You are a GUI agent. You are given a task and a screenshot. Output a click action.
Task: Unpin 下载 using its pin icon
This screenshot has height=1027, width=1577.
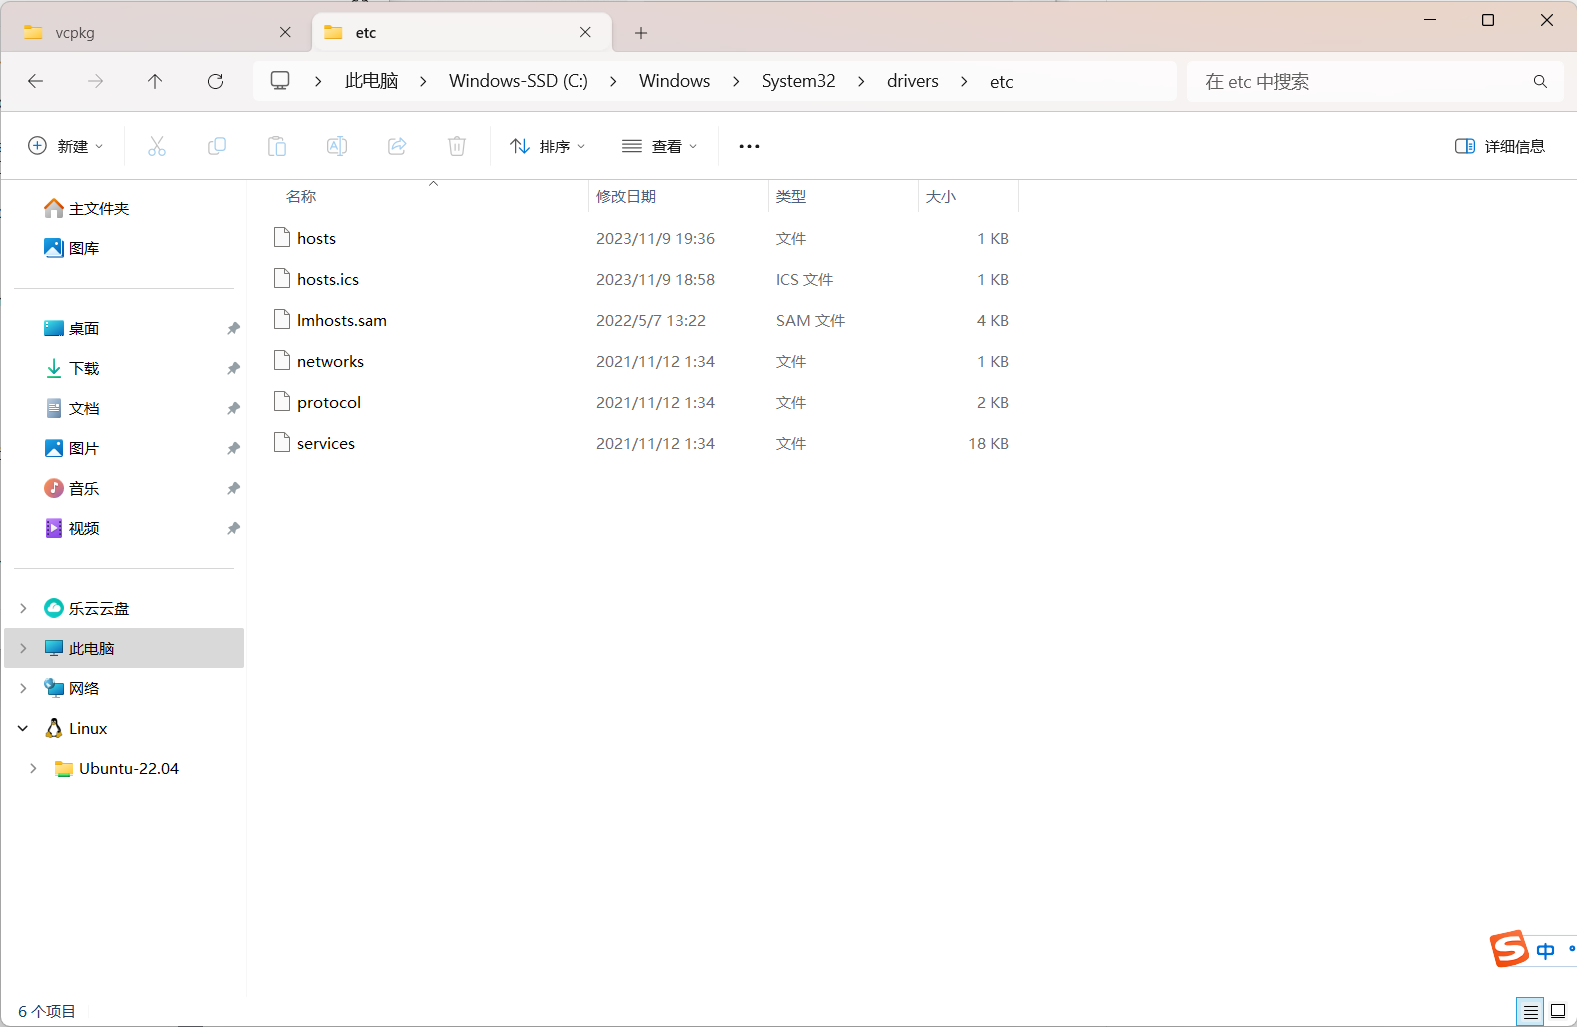[x=233, y=368]
